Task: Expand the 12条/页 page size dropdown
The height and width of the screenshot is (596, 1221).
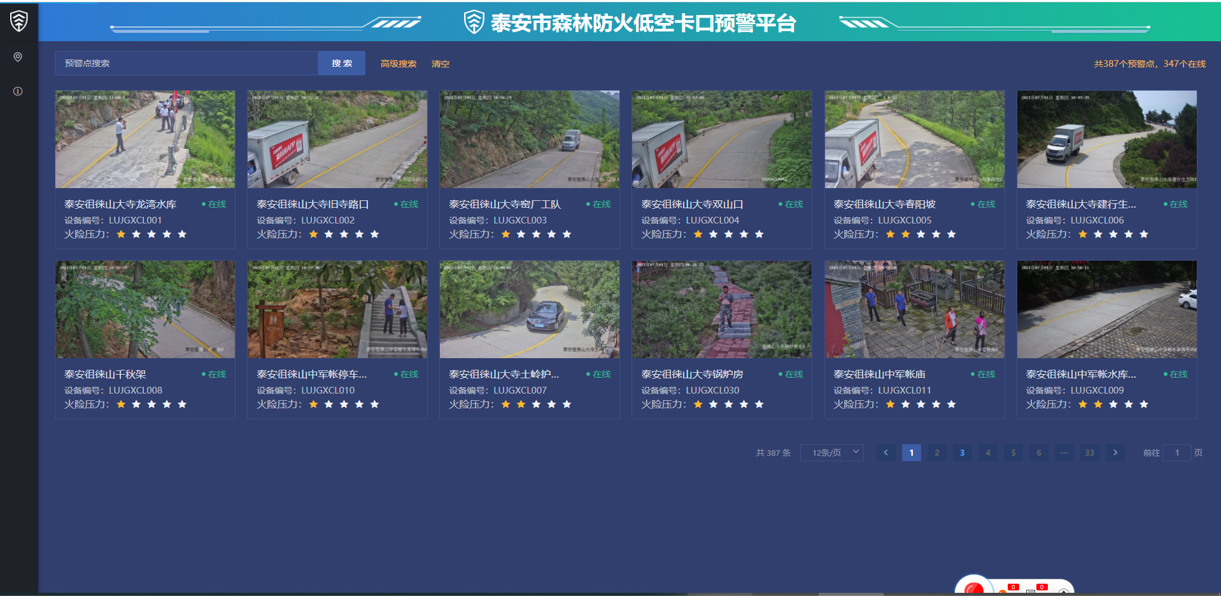Action: (831, 453)
